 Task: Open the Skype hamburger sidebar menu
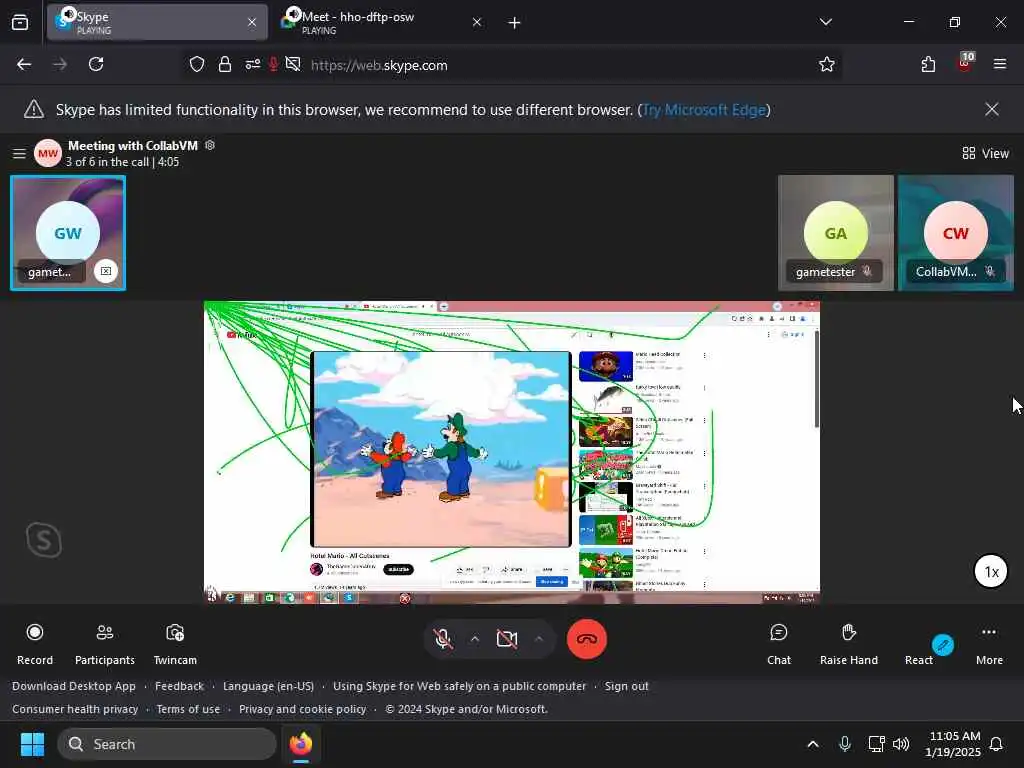[19, 153]
